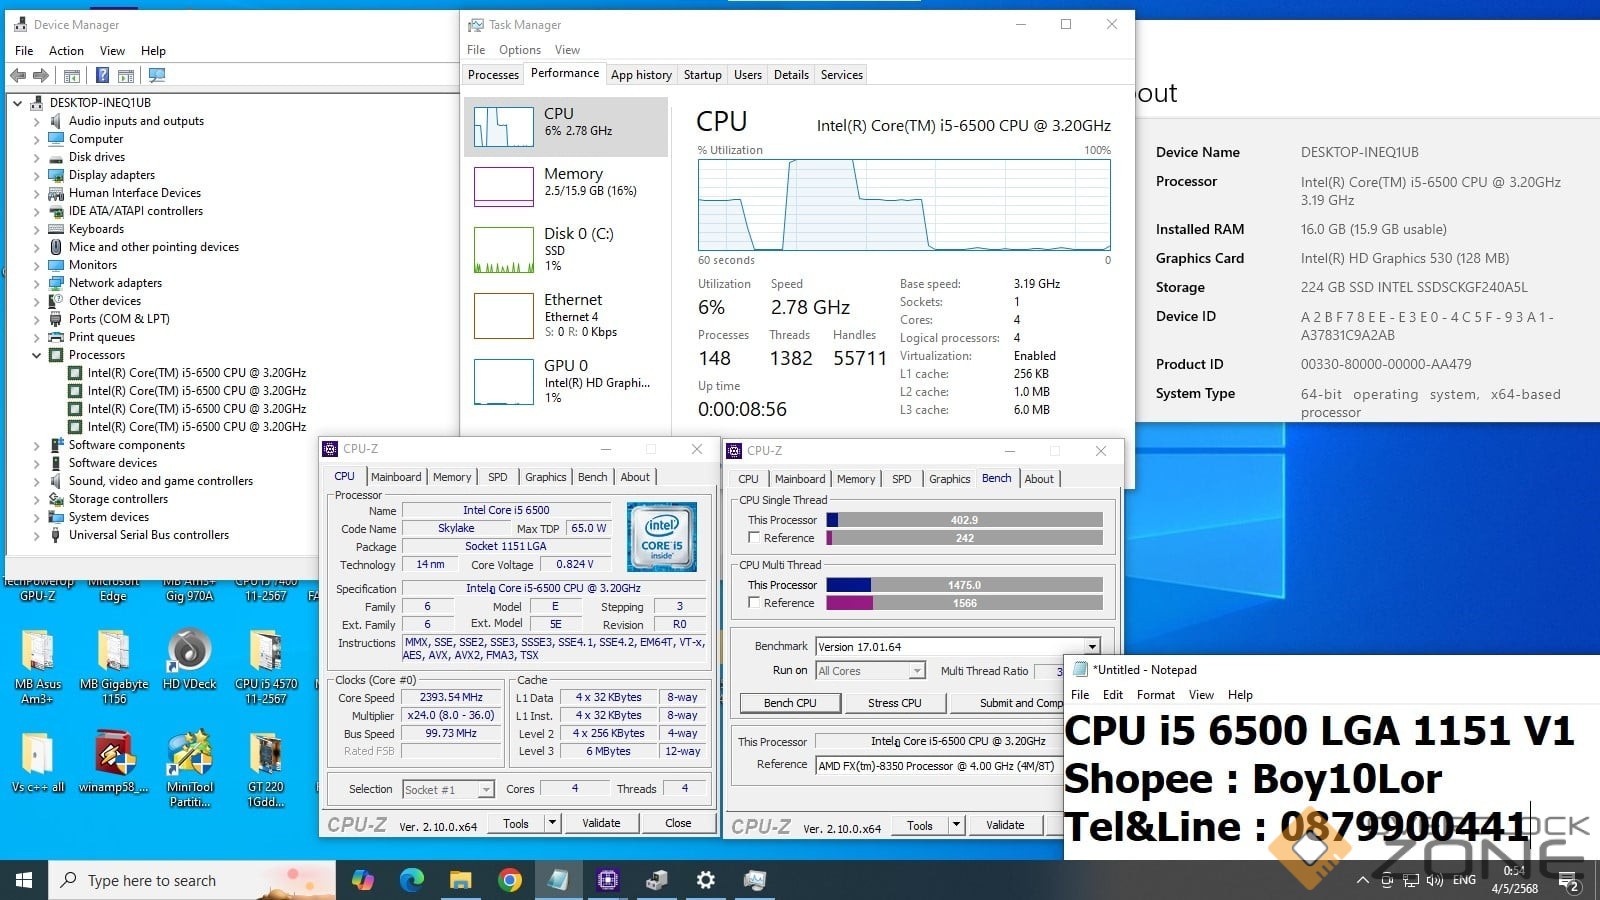Switch to Task Manager via its taskbar icon
This screenshot has height=900, width=1600.
pyautogui.click(x=754, y=880)
